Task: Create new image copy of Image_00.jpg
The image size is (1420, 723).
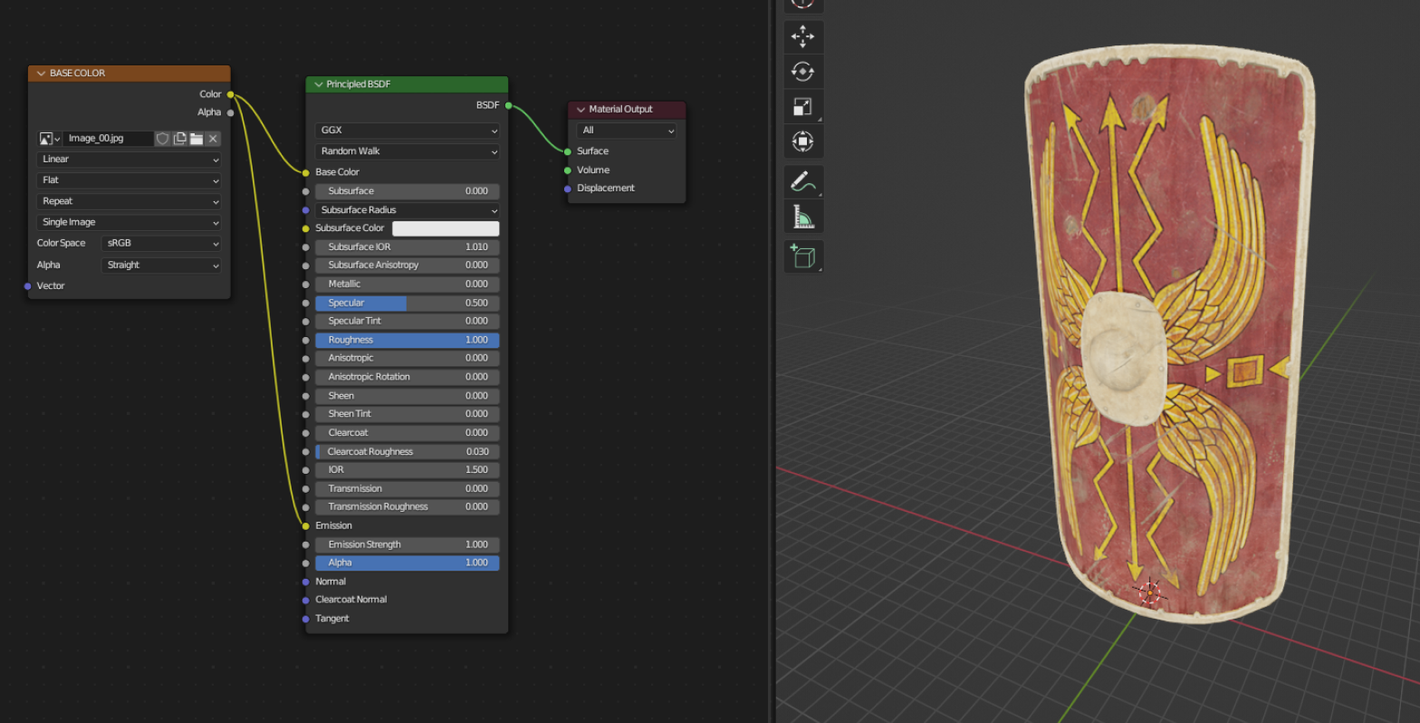Action: point(179,139)
